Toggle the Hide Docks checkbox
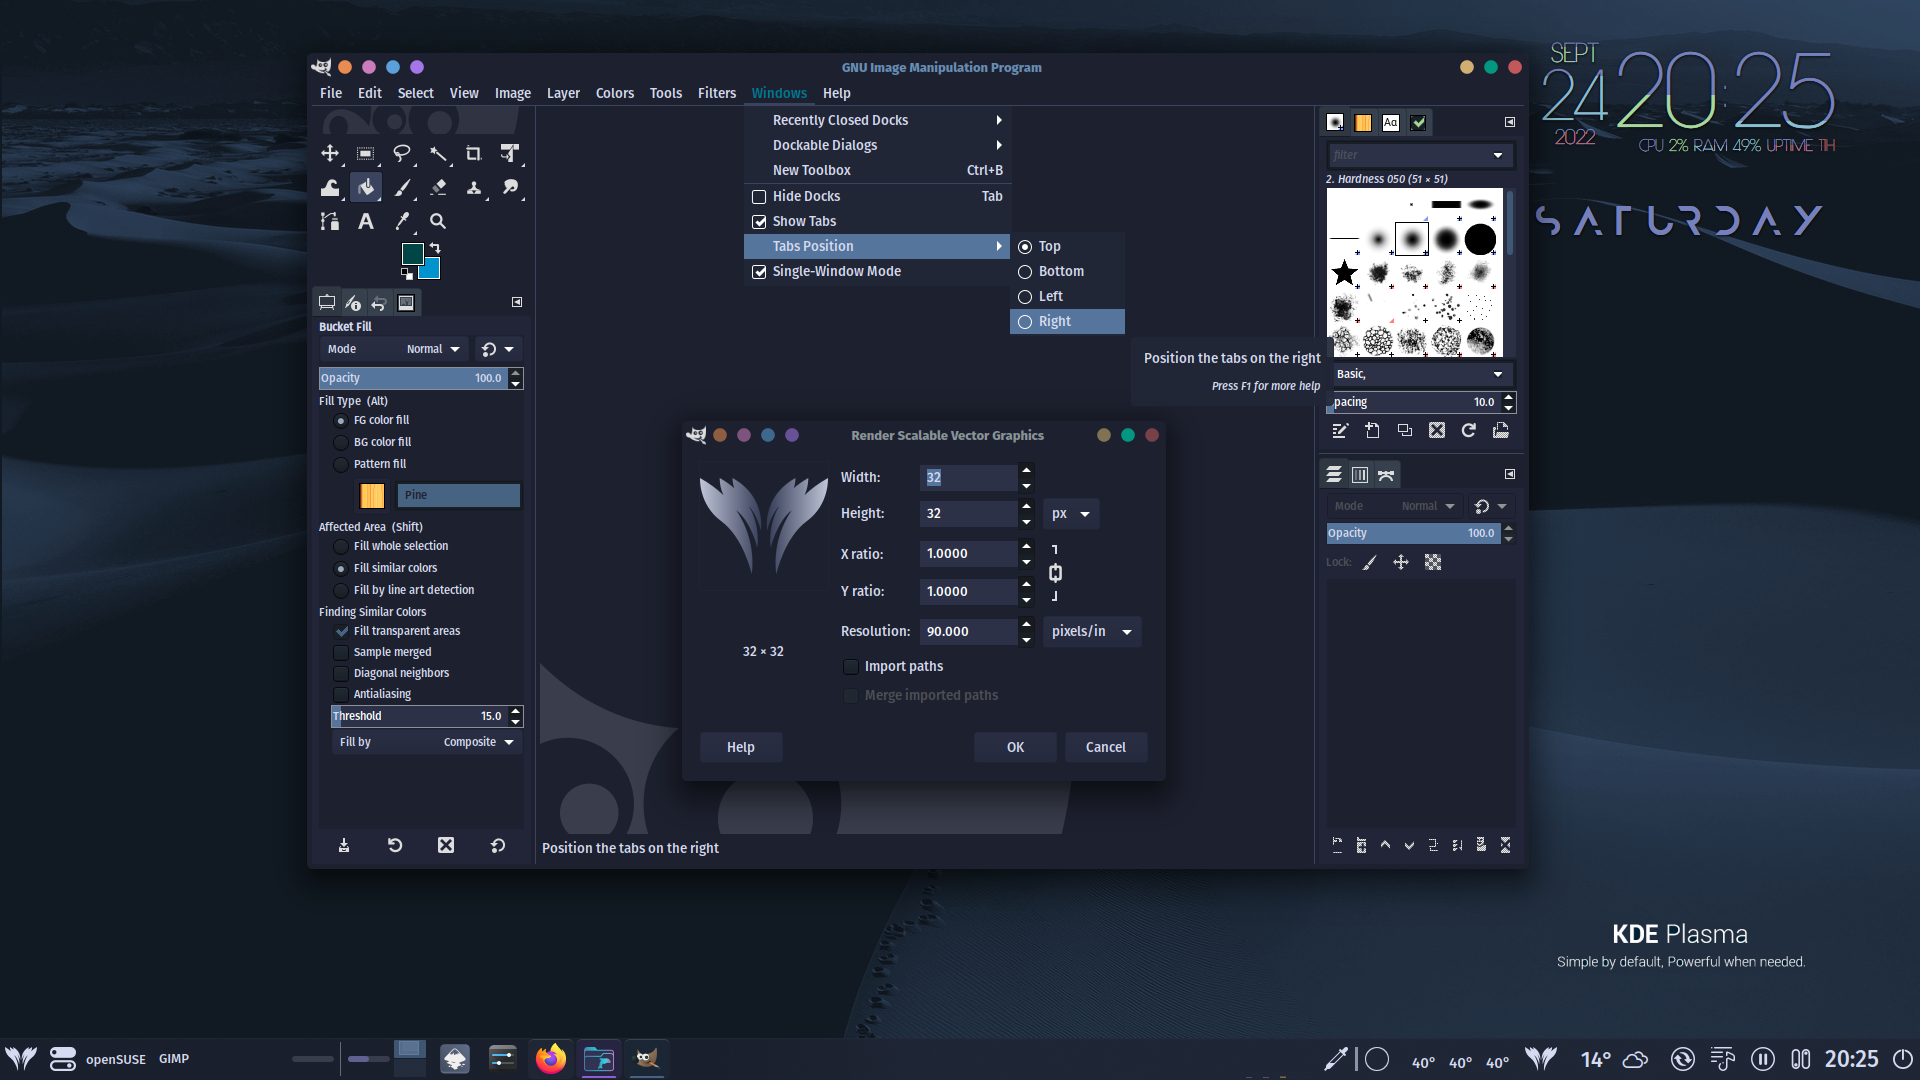 [x=759, y=197]
